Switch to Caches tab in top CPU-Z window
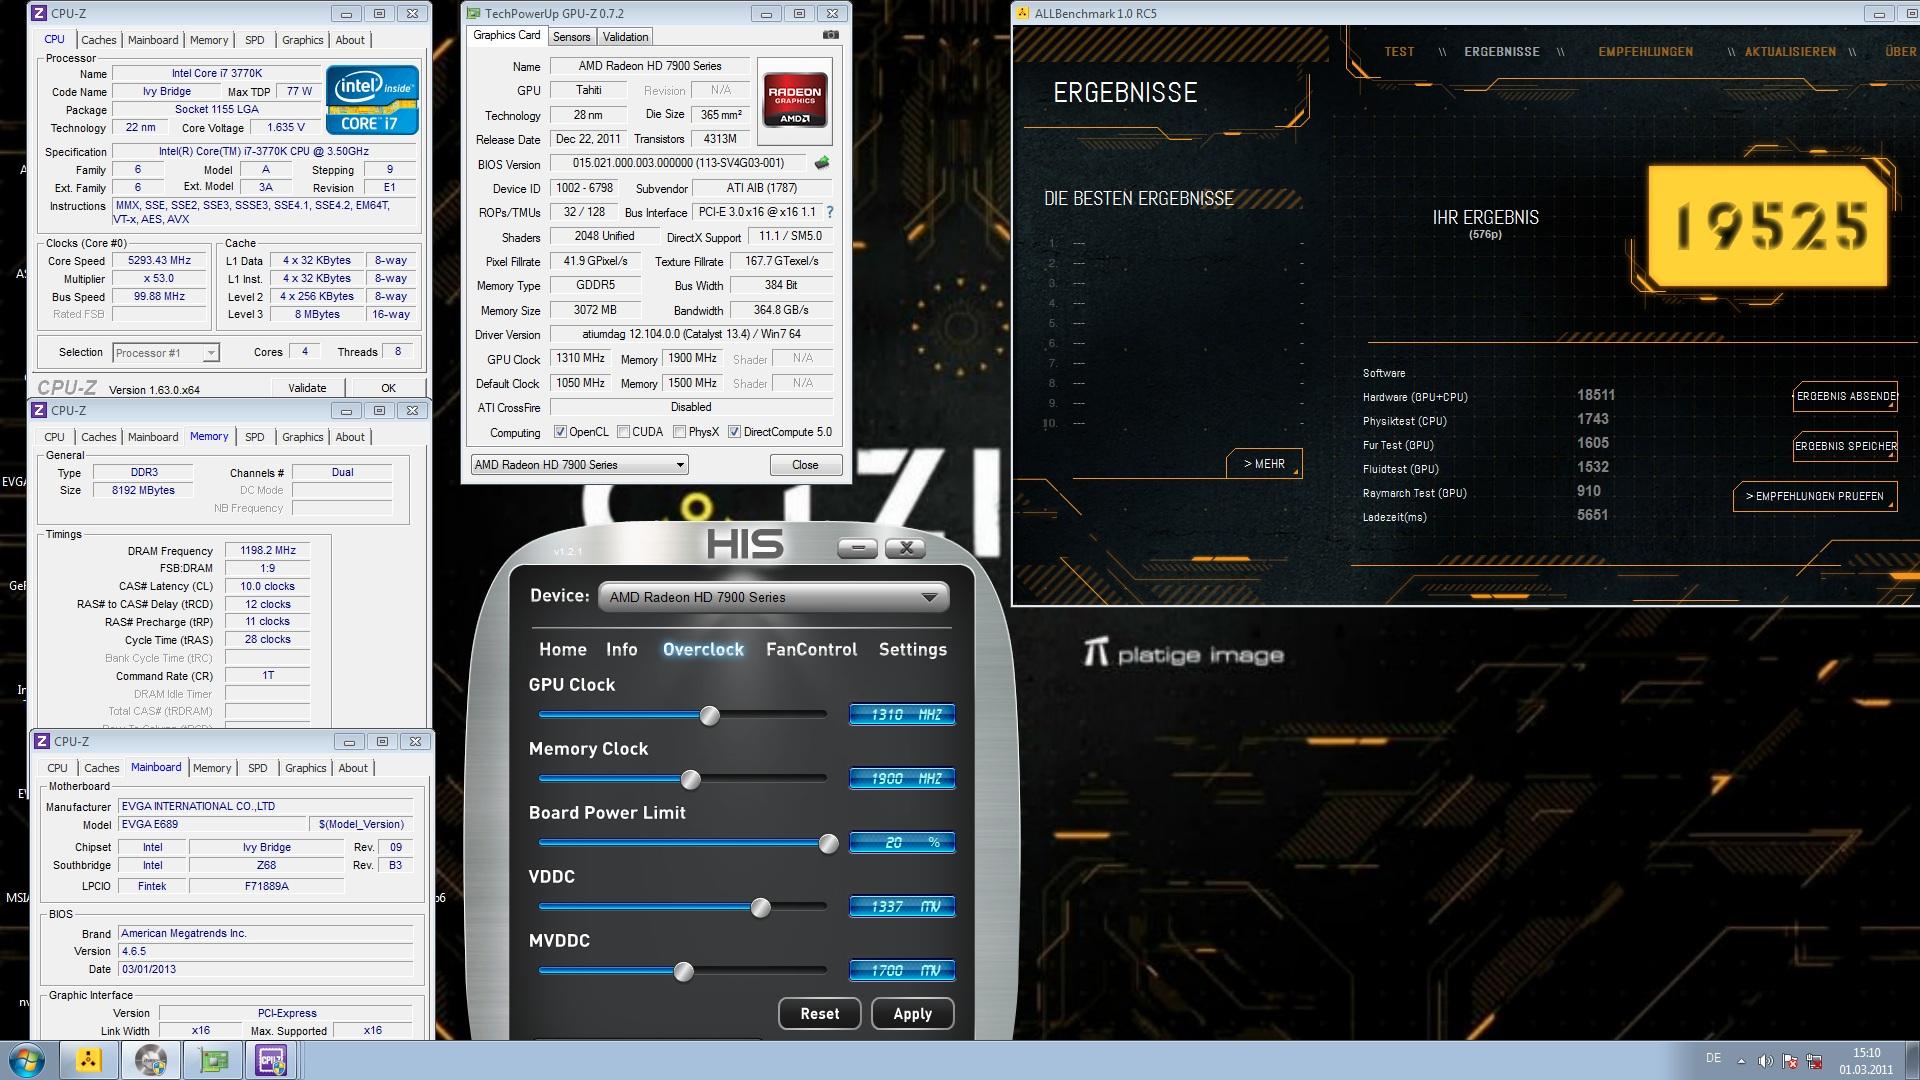 [98, 40]
